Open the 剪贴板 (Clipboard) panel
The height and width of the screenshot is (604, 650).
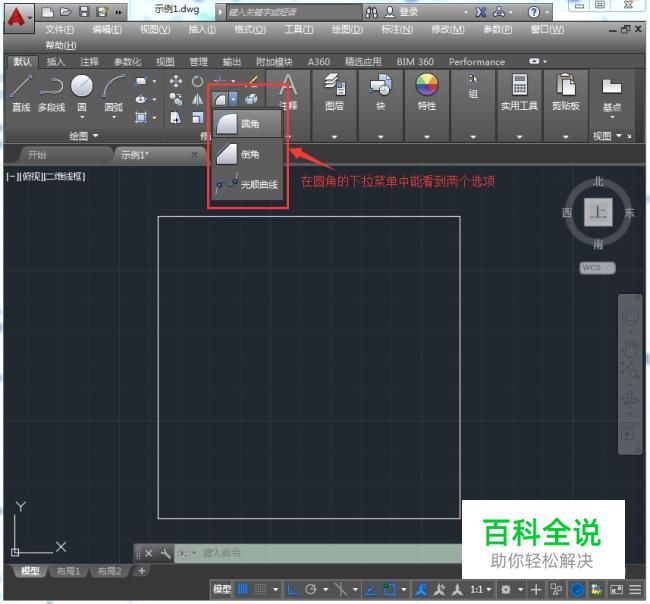pyautogui.click(x=565, y=92)
